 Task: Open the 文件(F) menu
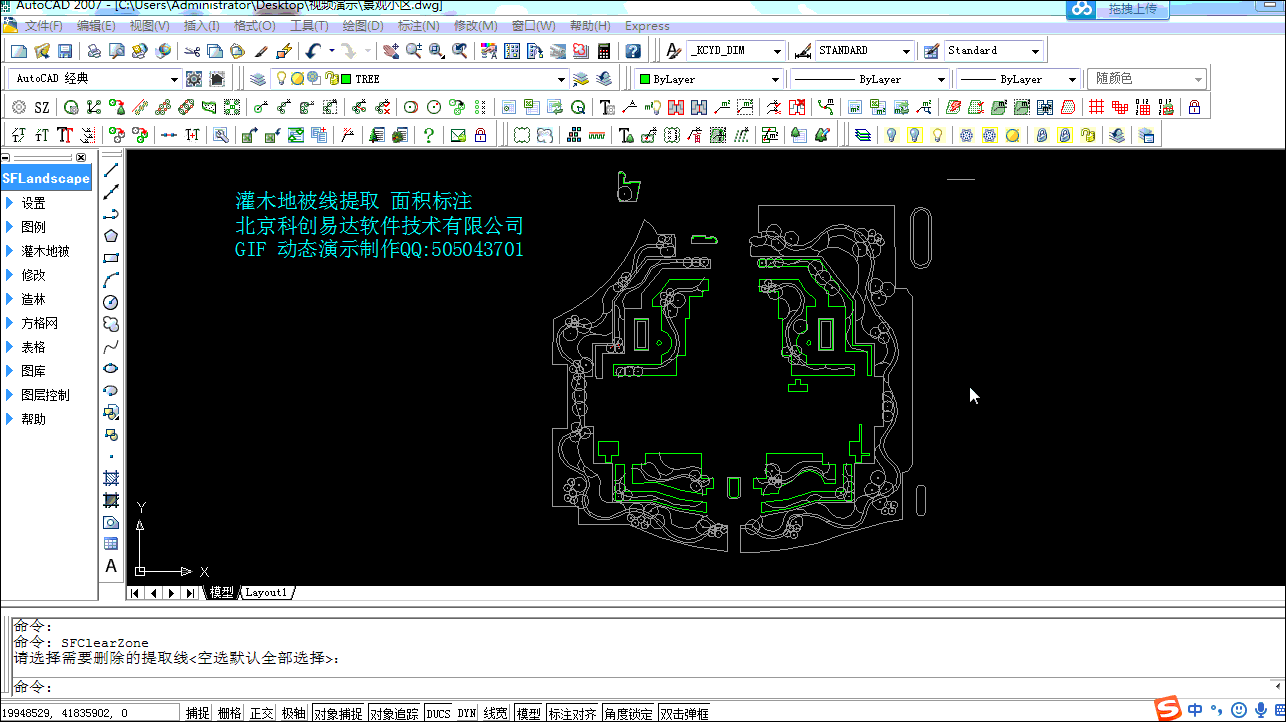43,26
